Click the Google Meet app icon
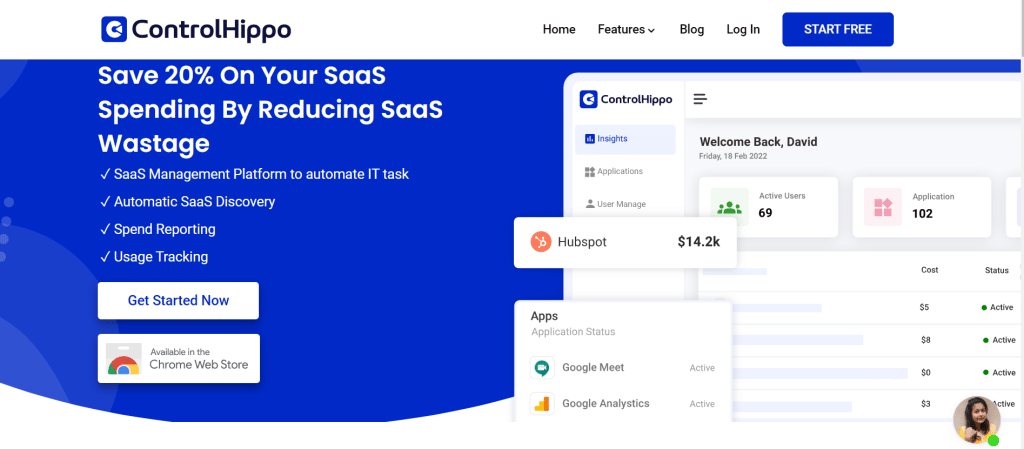Image resolution: width=1024 pixels, height=449 pixels. [542, 368]
